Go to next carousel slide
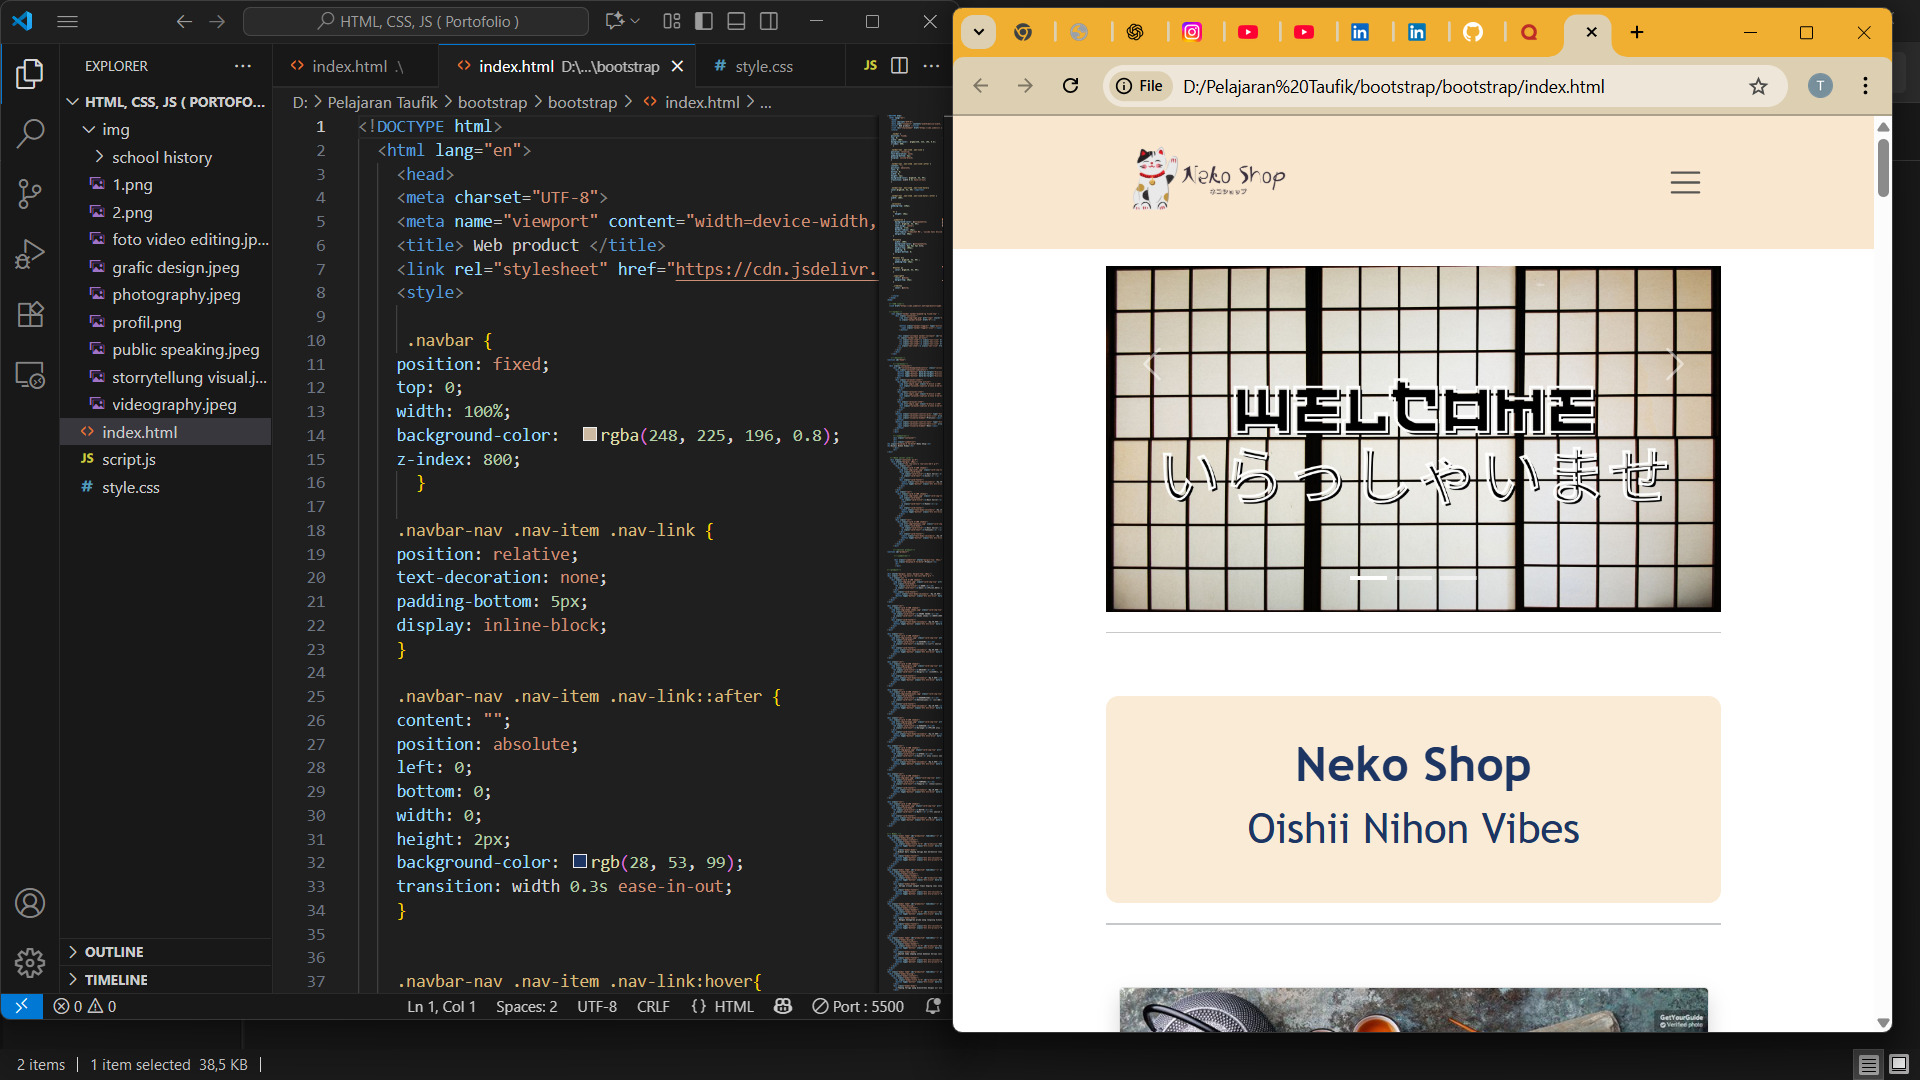 click(1677, 365)
